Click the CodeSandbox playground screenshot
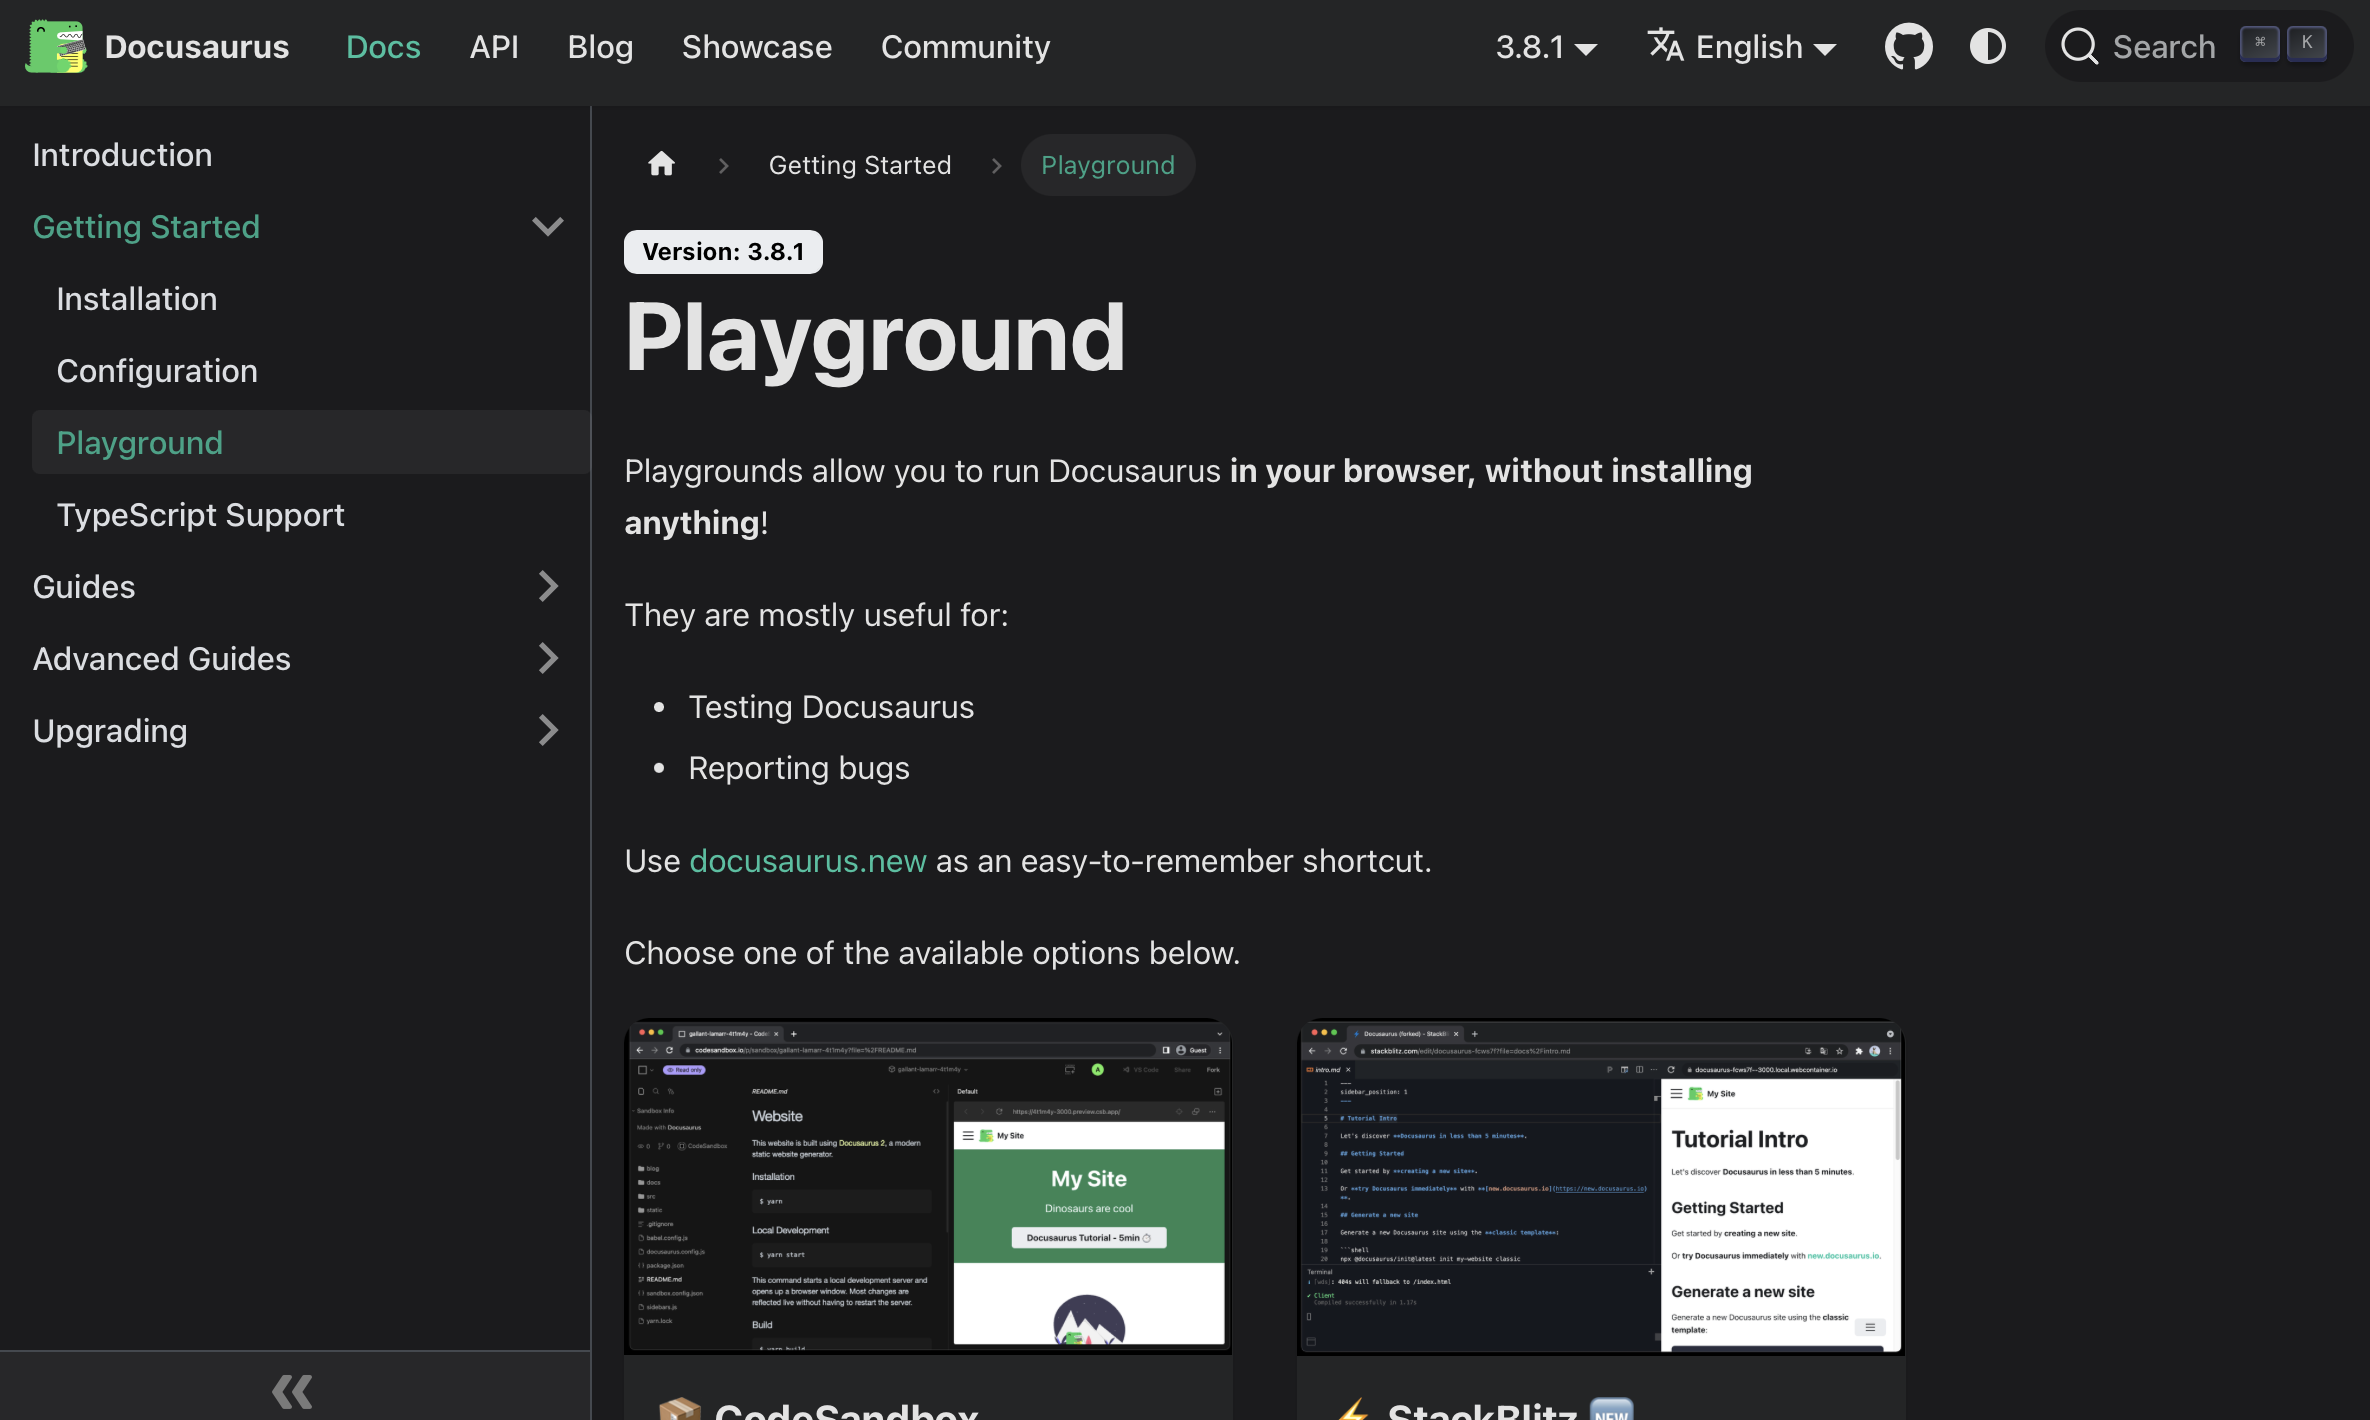The image size is (2370, 1420). [927, 1187]
